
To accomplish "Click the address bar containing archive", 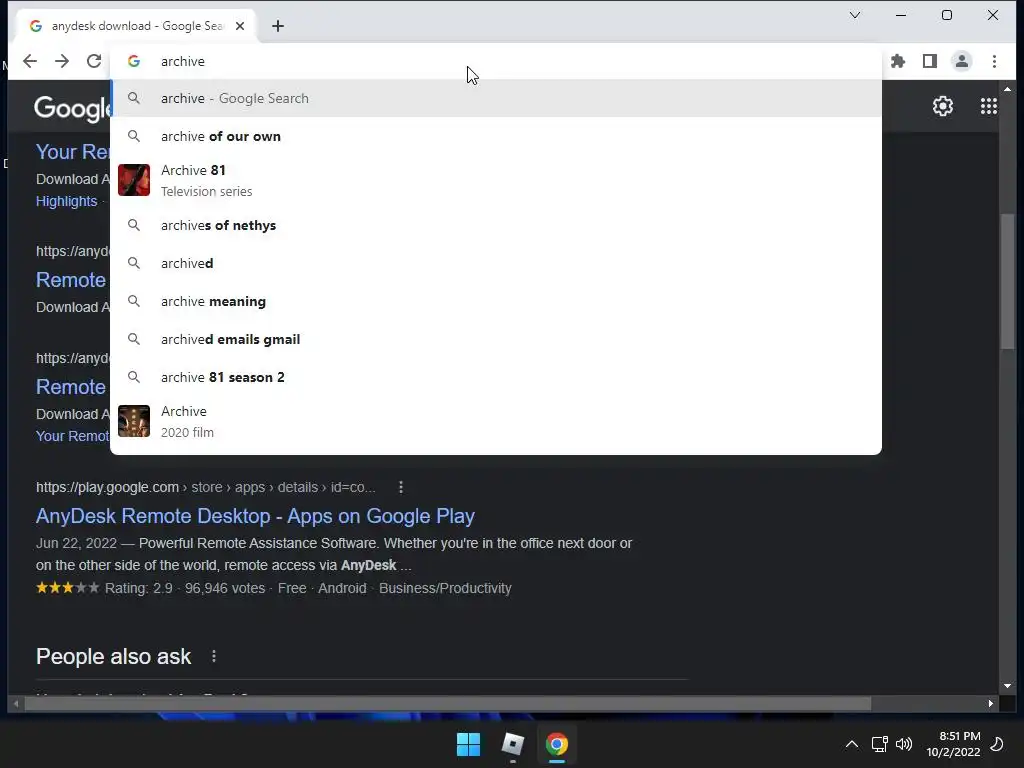I will [x=496, y=61].
